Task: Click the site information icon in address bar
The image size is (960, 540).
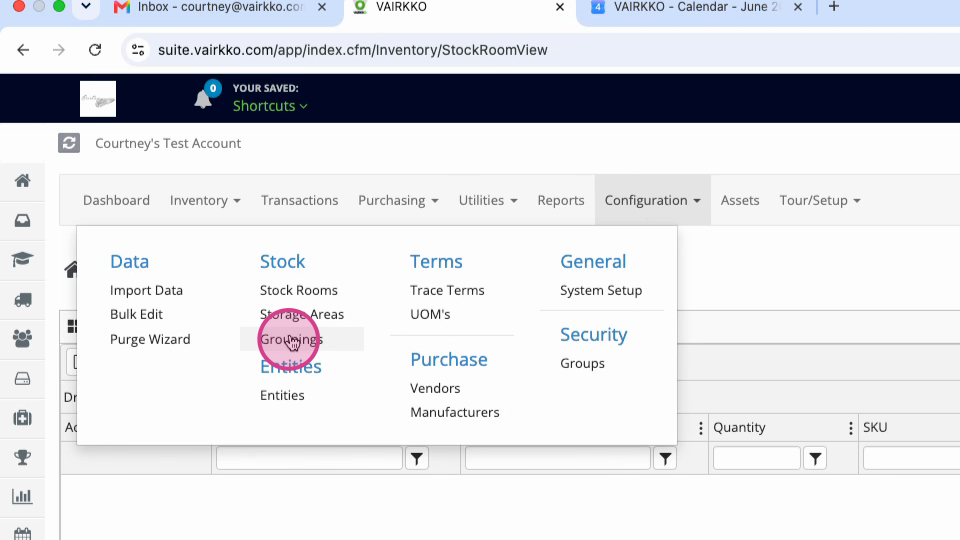Action: [x=138, y=50]
